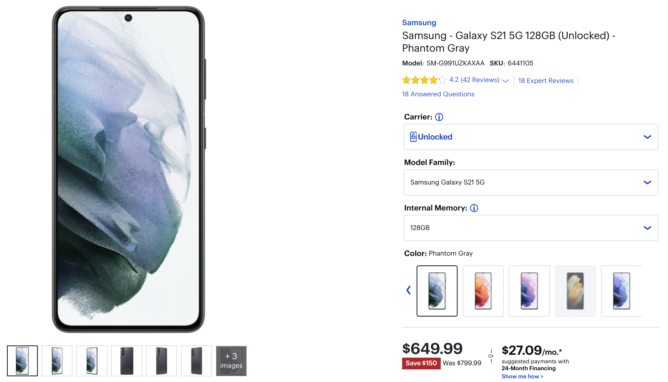
Task: Select the Phantom Gray color swatch
Action: click(x=437, y=291)
